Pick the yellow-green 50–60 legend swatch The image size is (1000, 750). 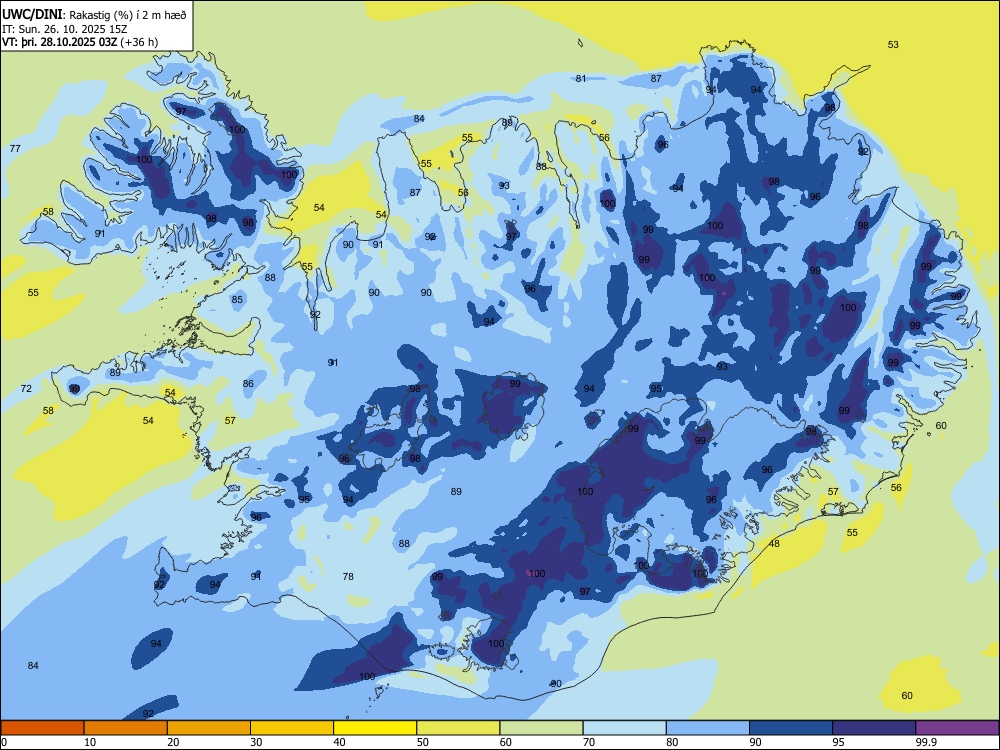point(458,728)
